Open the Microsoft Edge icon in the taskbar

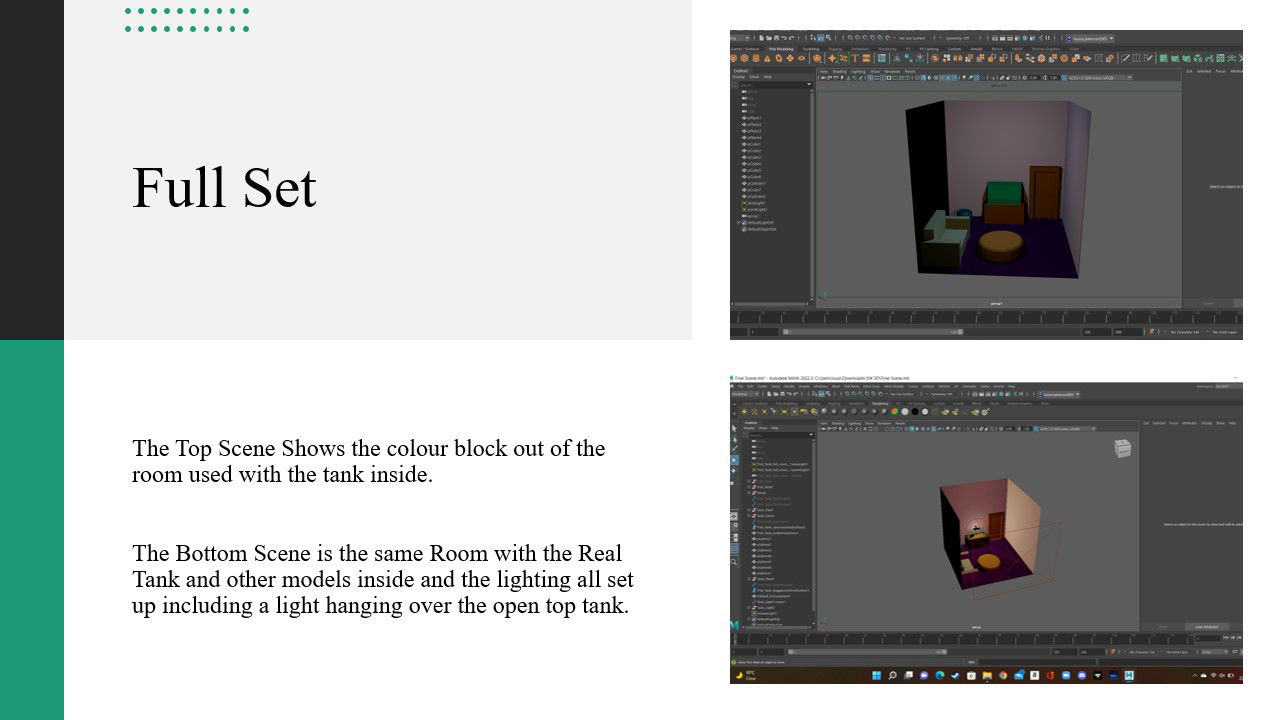(x=940, y=676)
